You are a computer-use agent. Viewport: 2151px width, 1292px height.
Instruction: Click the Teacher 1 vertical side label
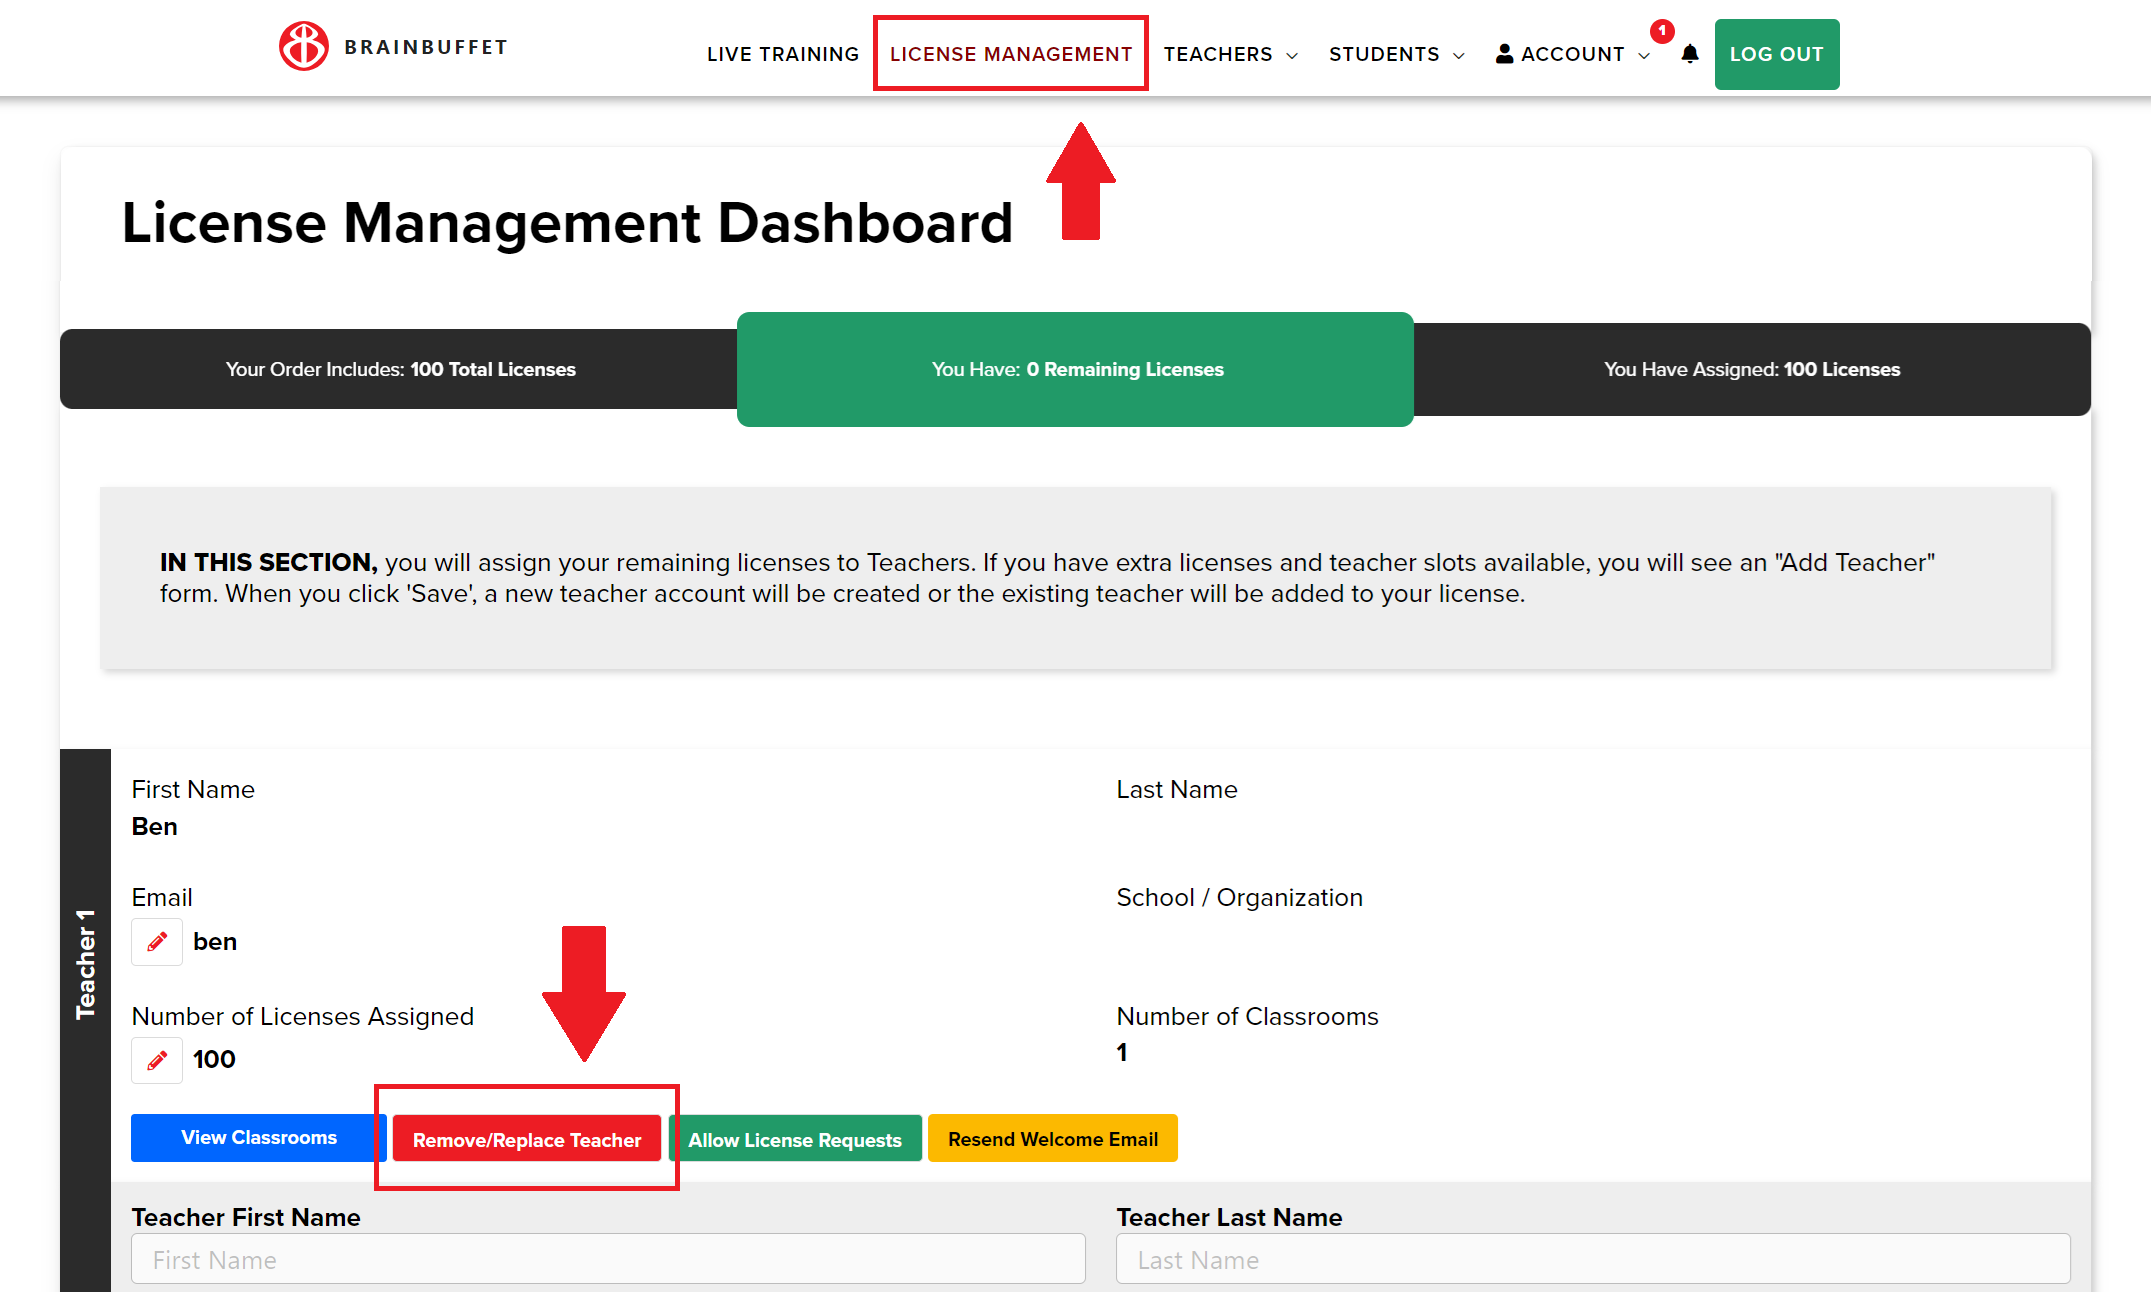point(86,965)
